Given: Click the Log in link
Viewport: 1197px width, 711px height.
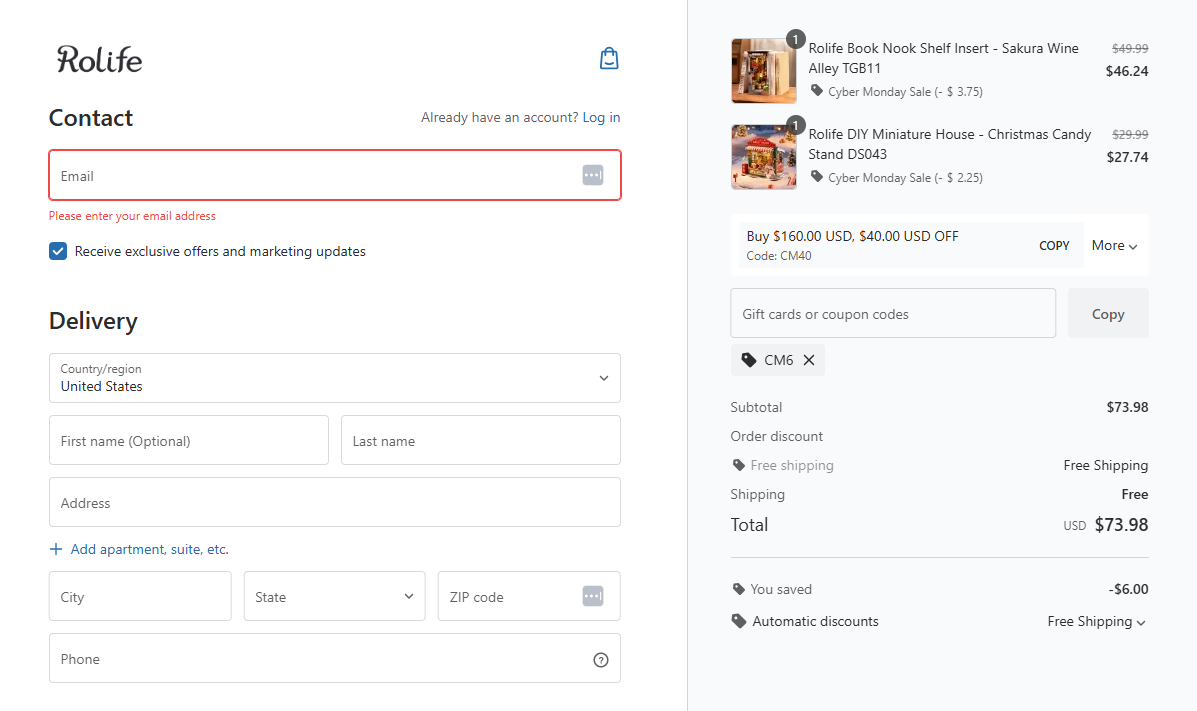Looking at the screenshot, I should point(602,118).
